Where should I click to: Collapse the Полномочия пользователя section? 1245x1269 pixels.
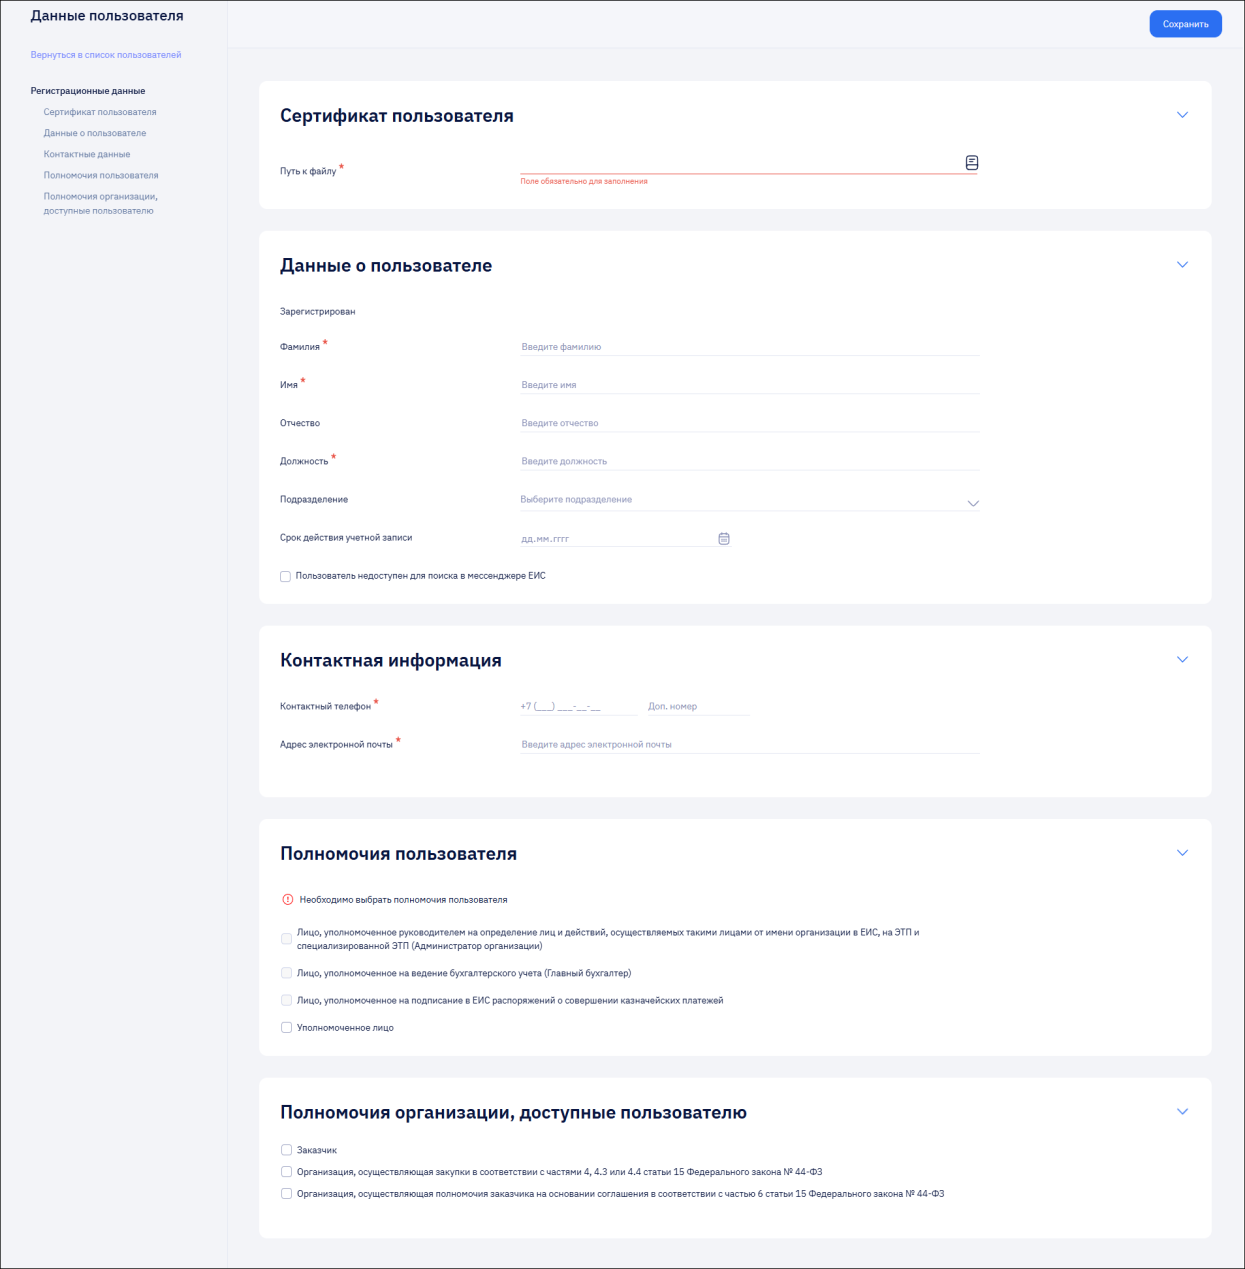pos(1182,853)
